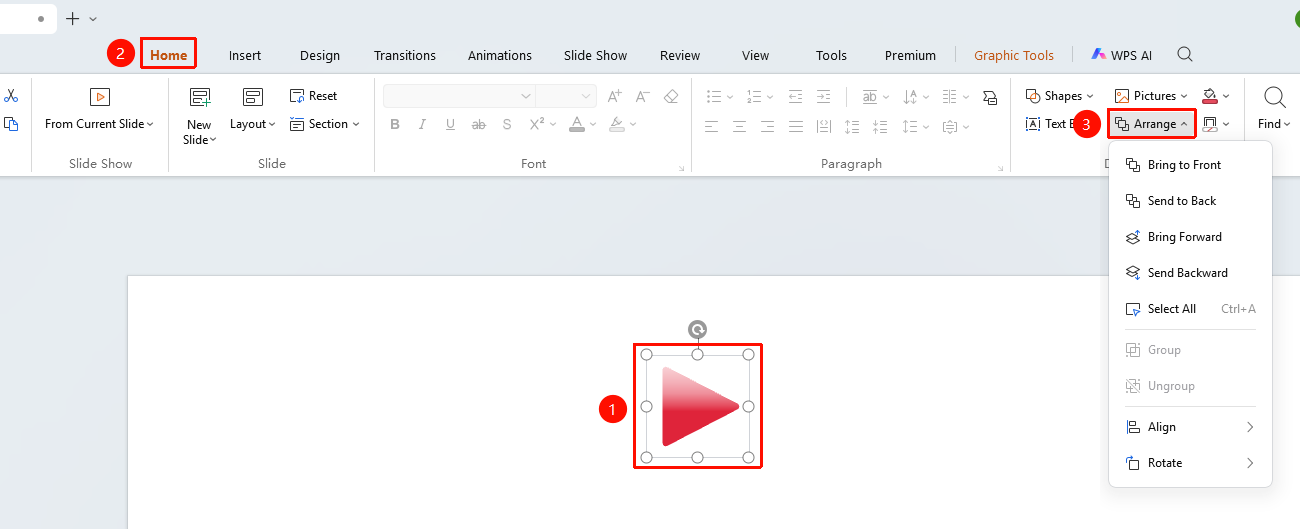Click the Underline text icon
The width and height of the screenshot is (1300, 529).
pos(451,124)
